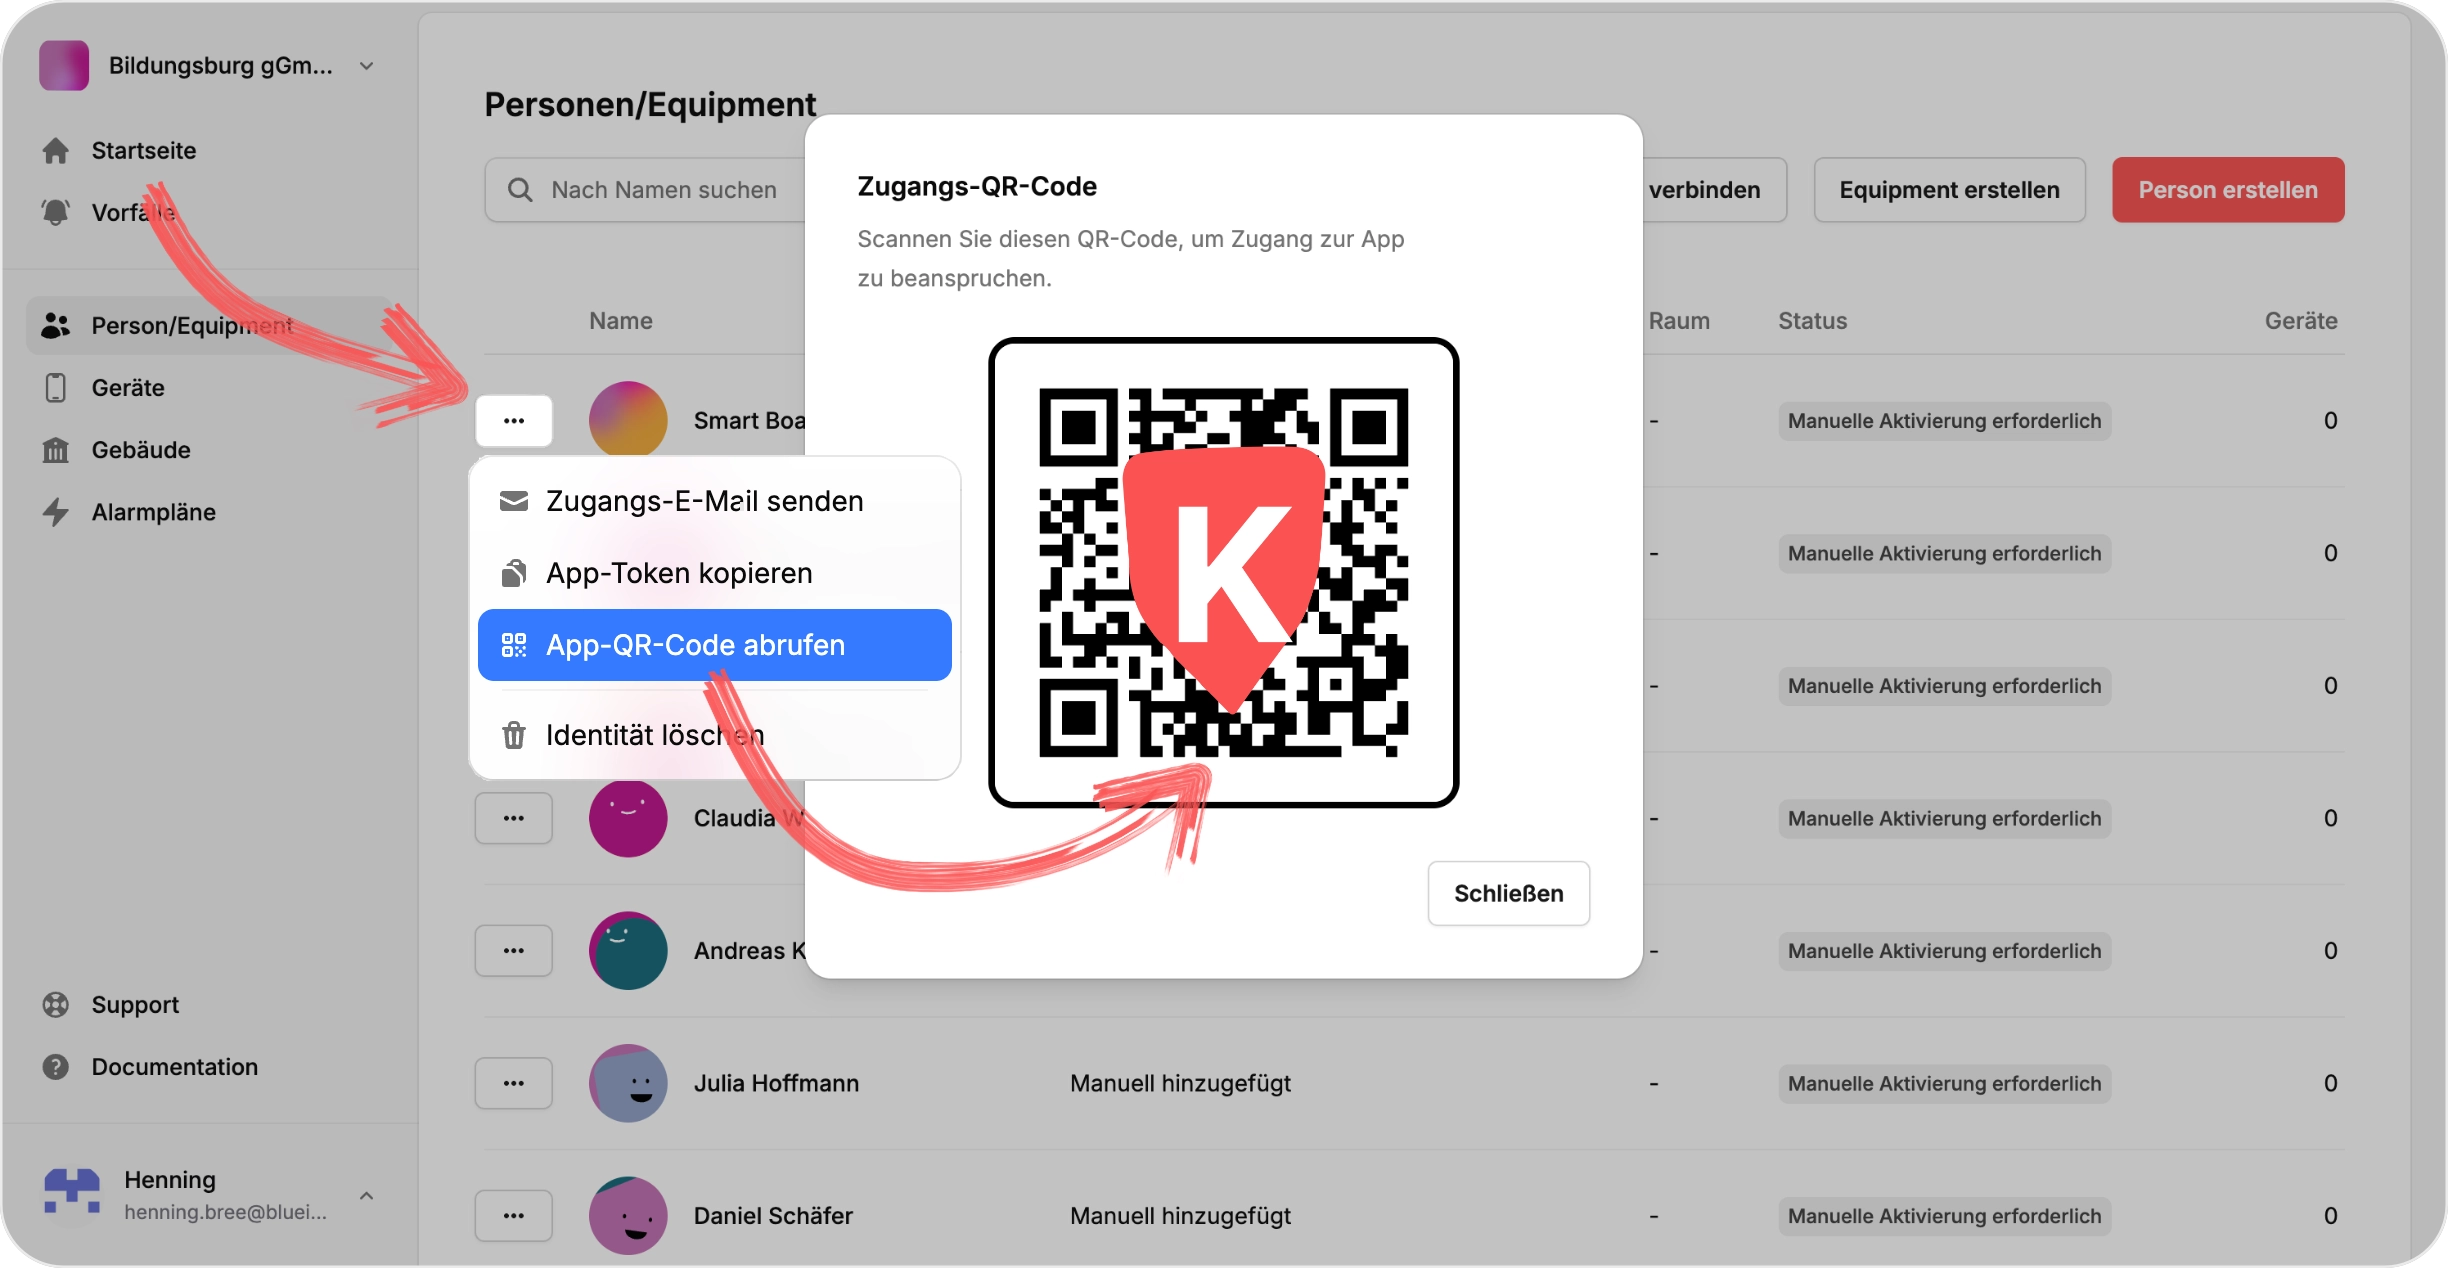Viewport: 2448px width, 1268px height.
Task: Open the more-options menu for Smart Board row
Action: (514, 421)
